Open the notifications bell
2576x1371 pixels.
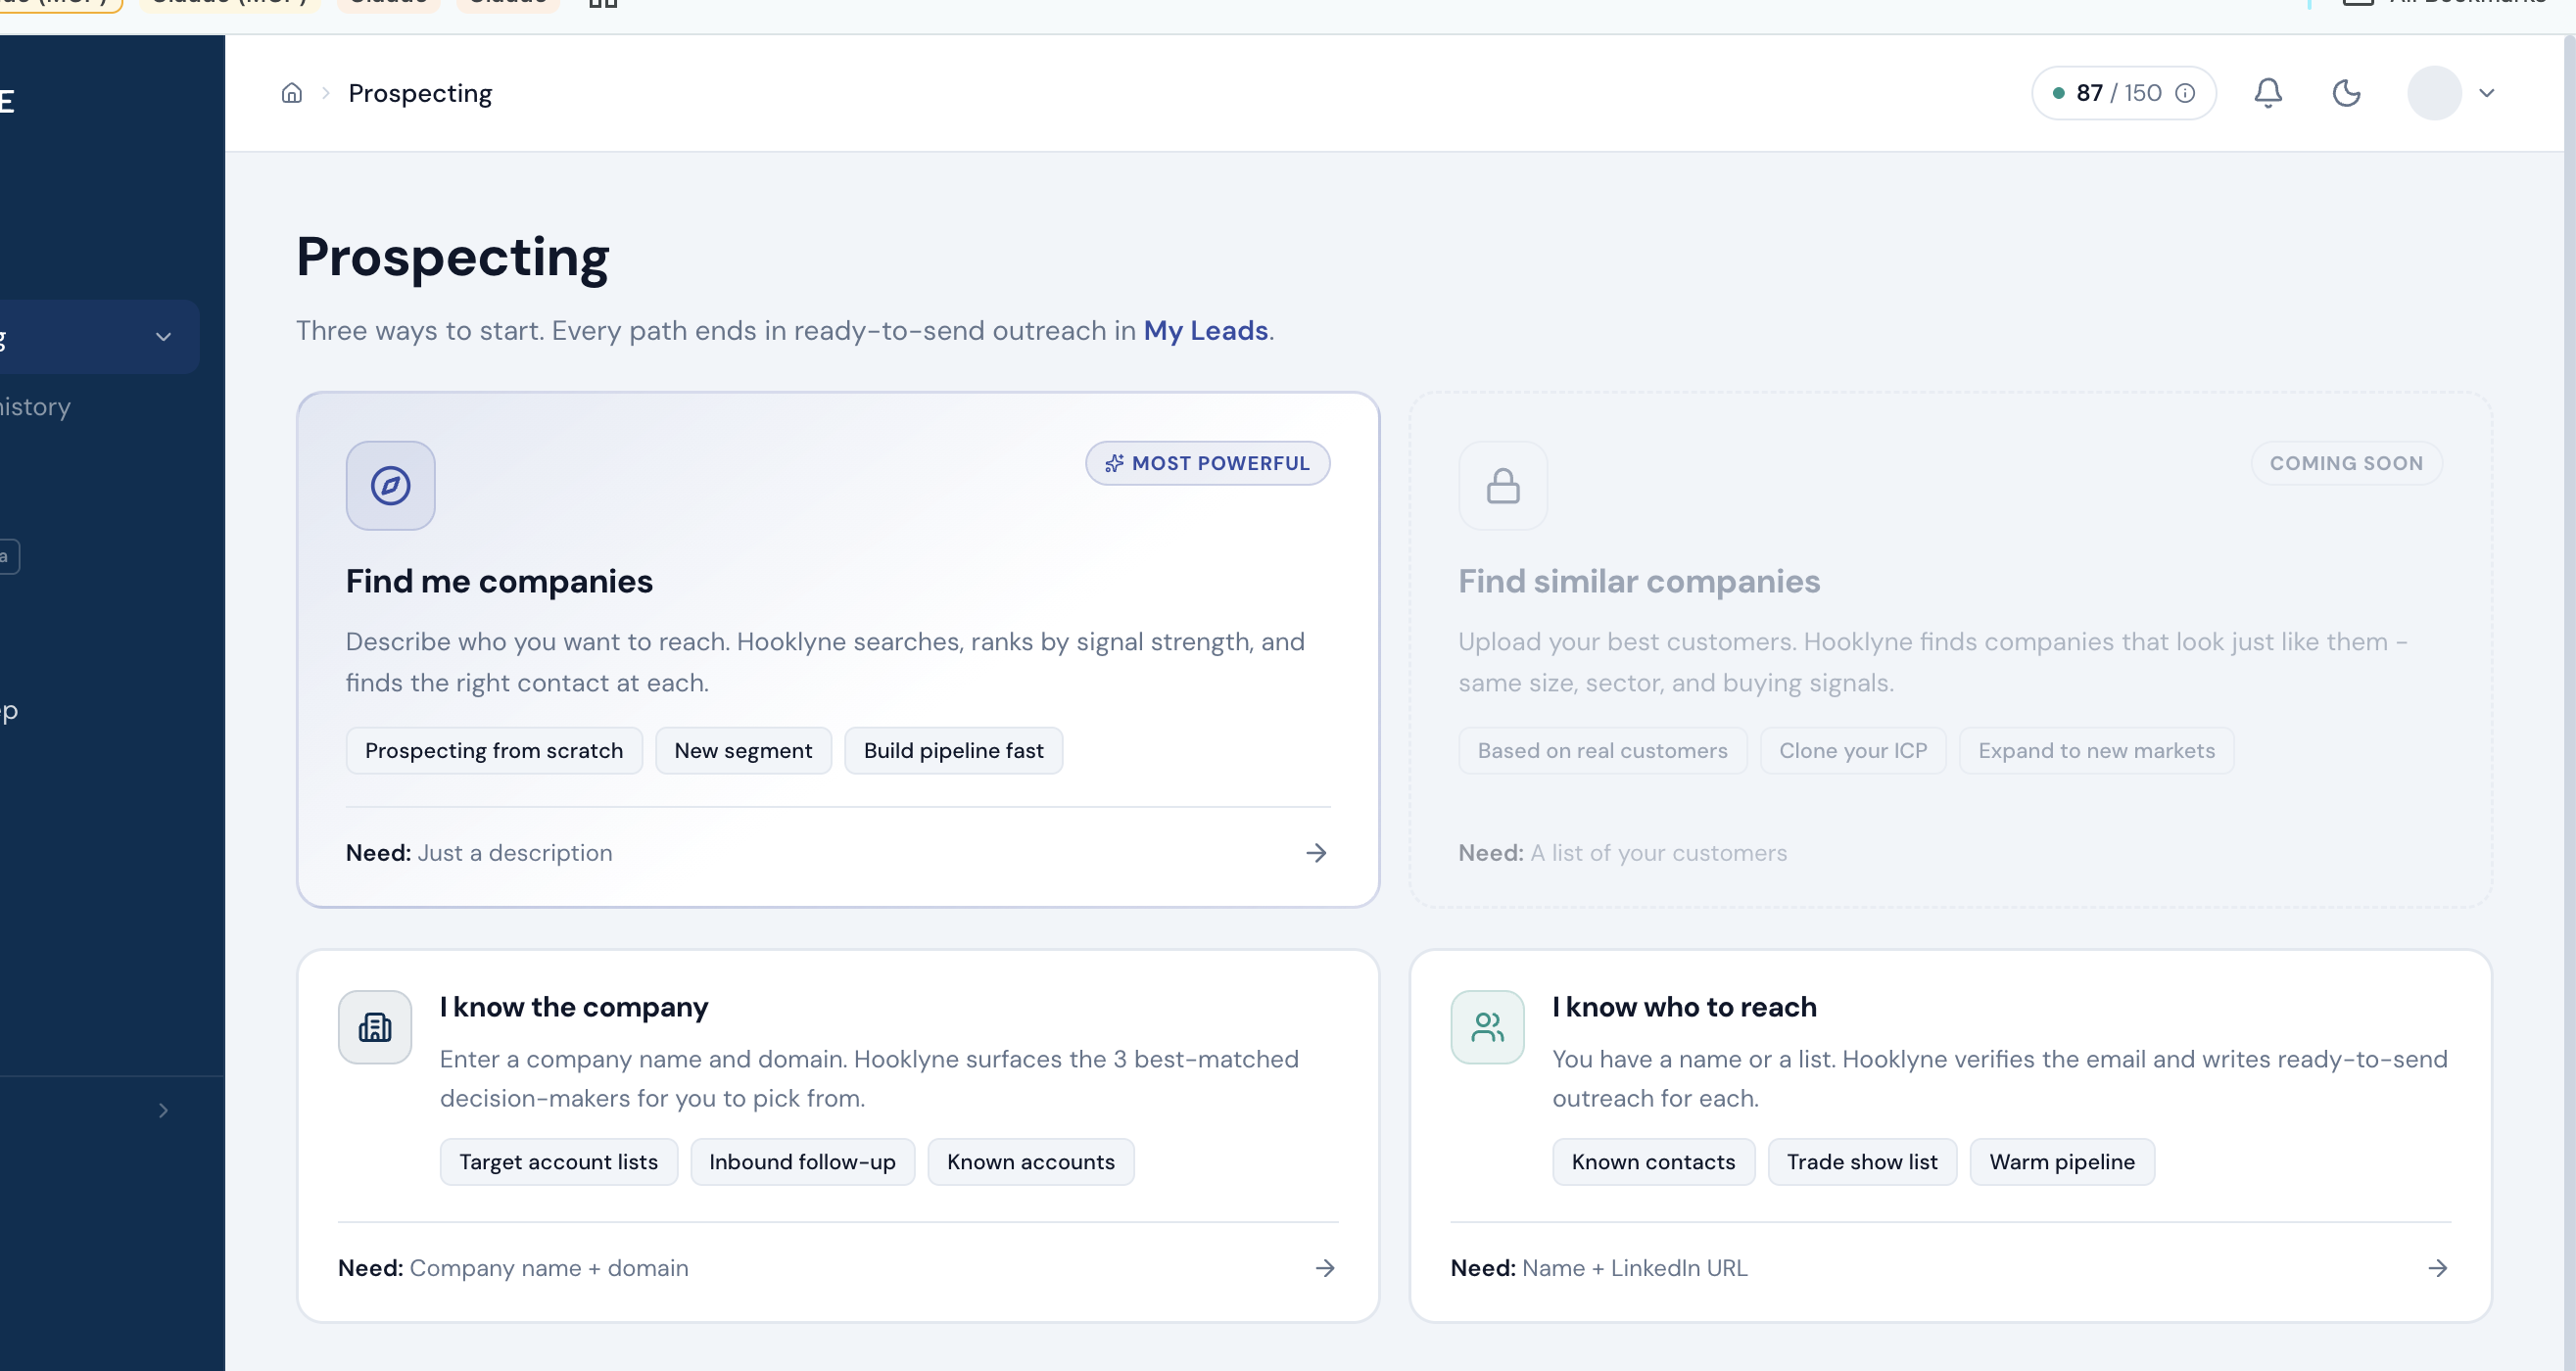[x=2267, y=93]
